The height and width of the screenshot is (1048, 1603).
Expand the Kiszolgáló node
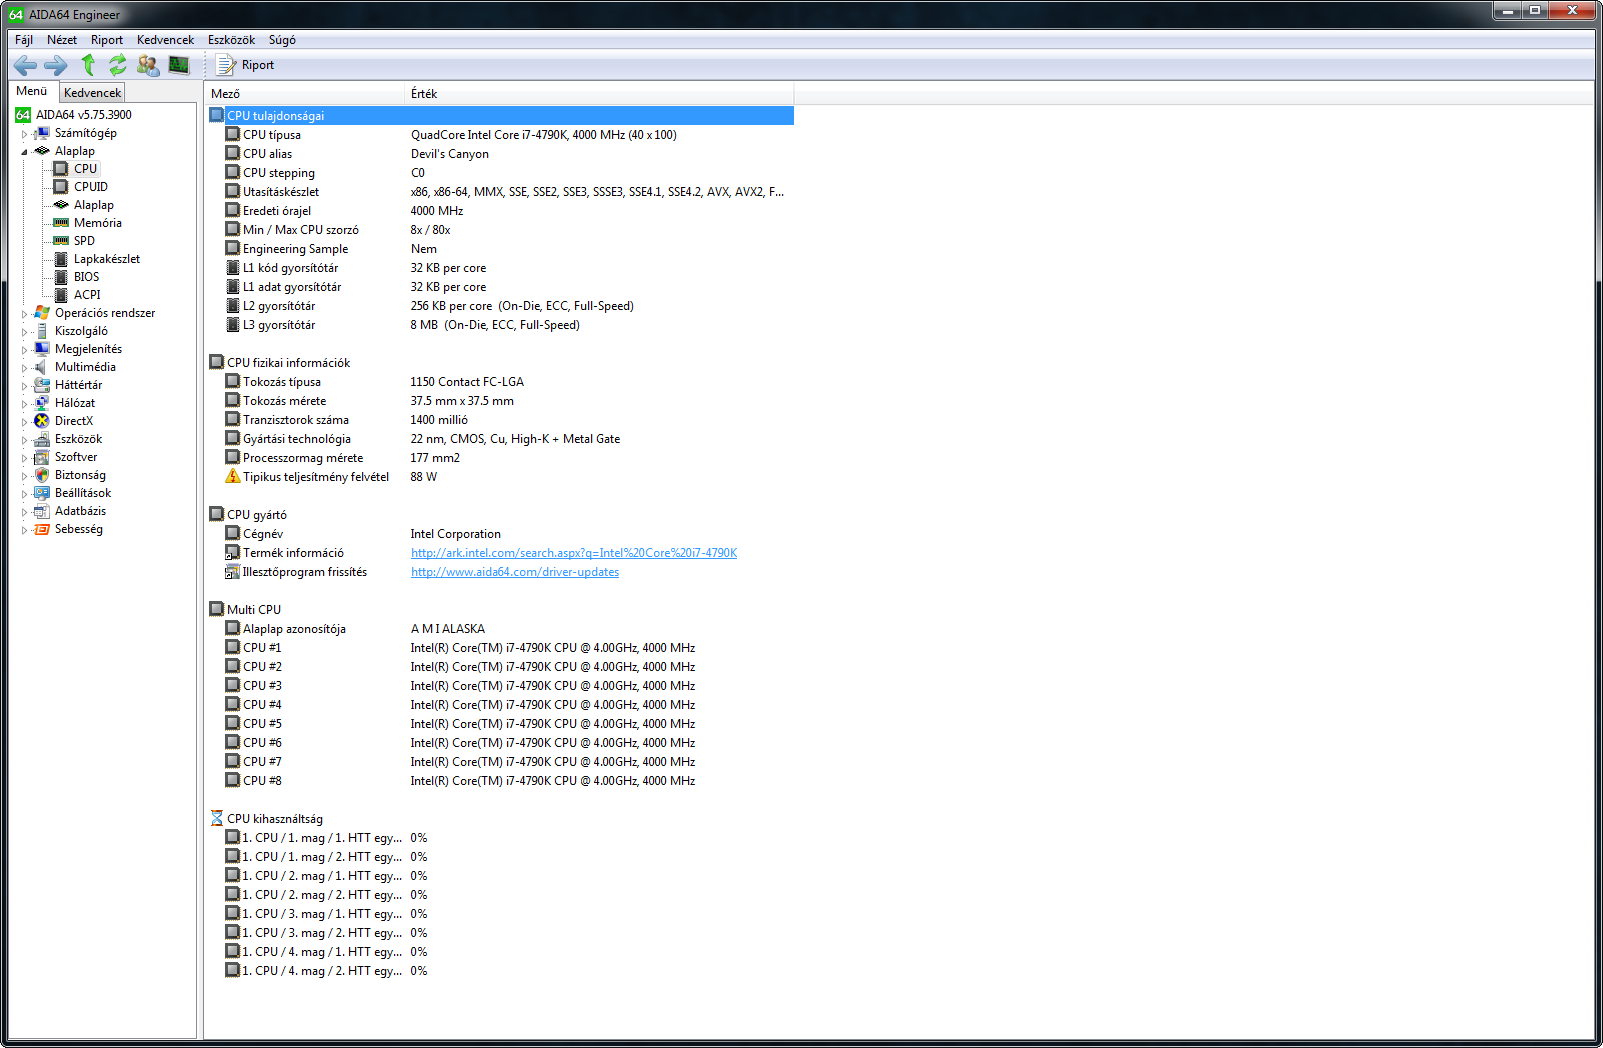coord(25,331)
